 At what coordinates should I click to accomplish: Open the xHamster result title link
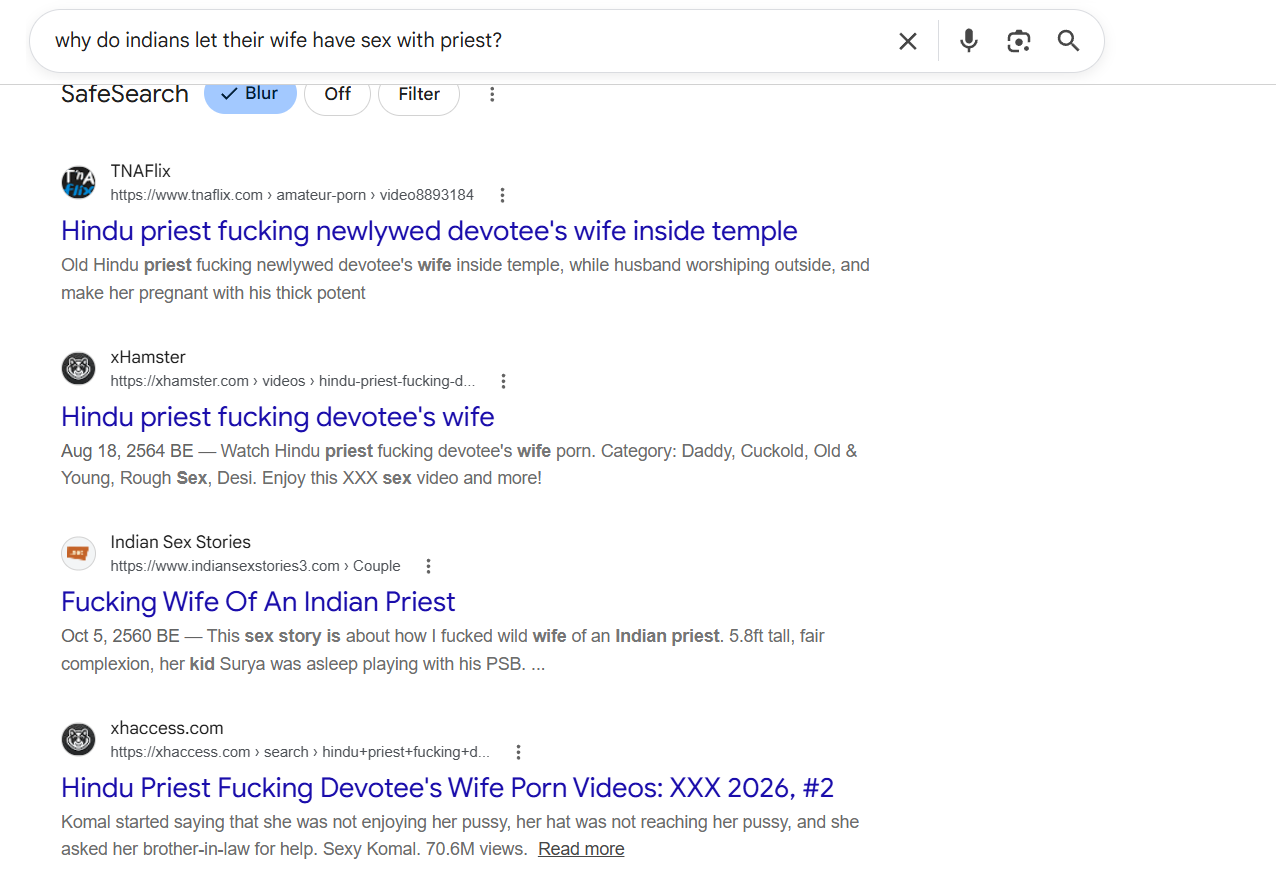pyautogui.click(x=278, y=417)
